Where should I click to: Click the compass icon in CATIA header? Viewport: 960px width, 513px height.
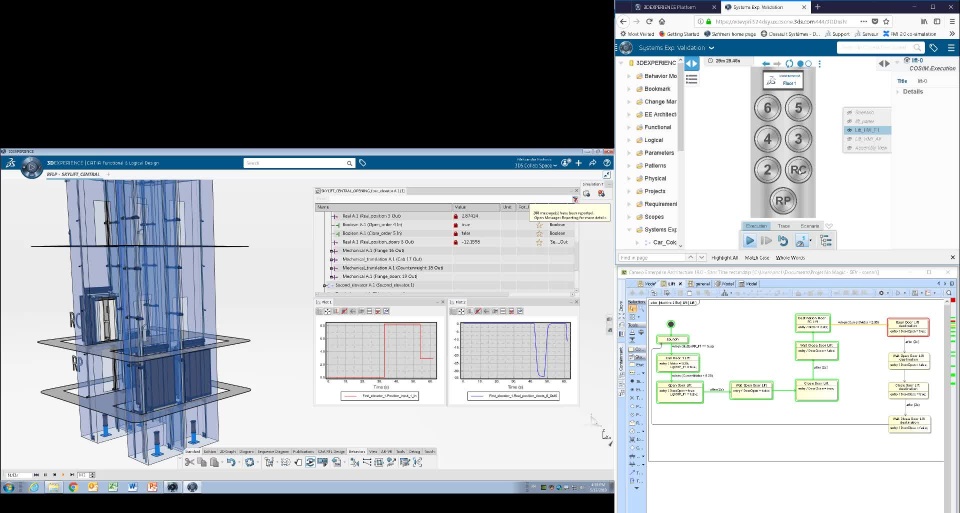pos(32,167)
